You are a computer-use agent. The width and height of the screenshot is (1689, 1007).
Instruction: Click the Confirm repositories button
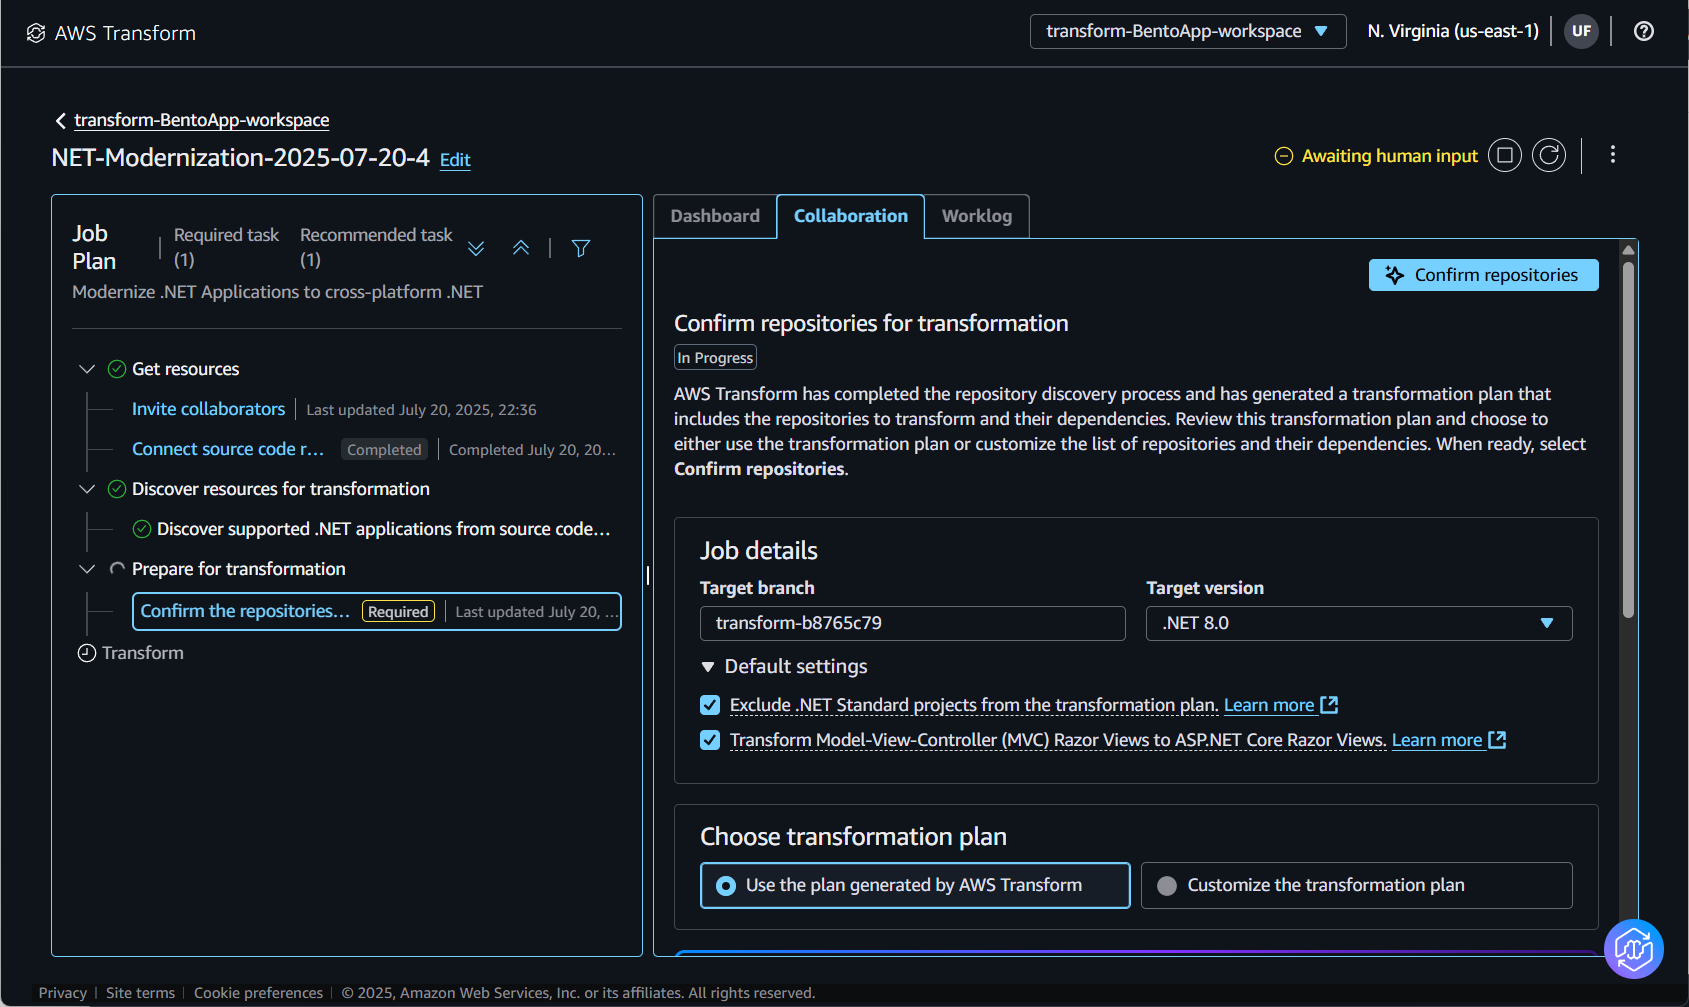tap(1484, 275)
